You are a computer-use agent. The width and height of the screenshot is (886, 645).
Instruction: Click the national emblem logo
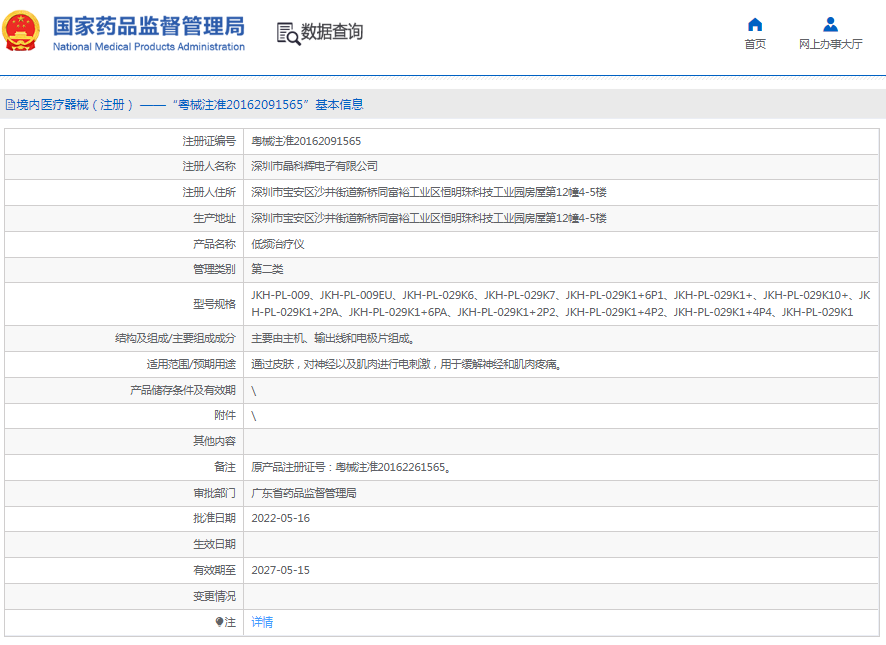click(21, 31)
